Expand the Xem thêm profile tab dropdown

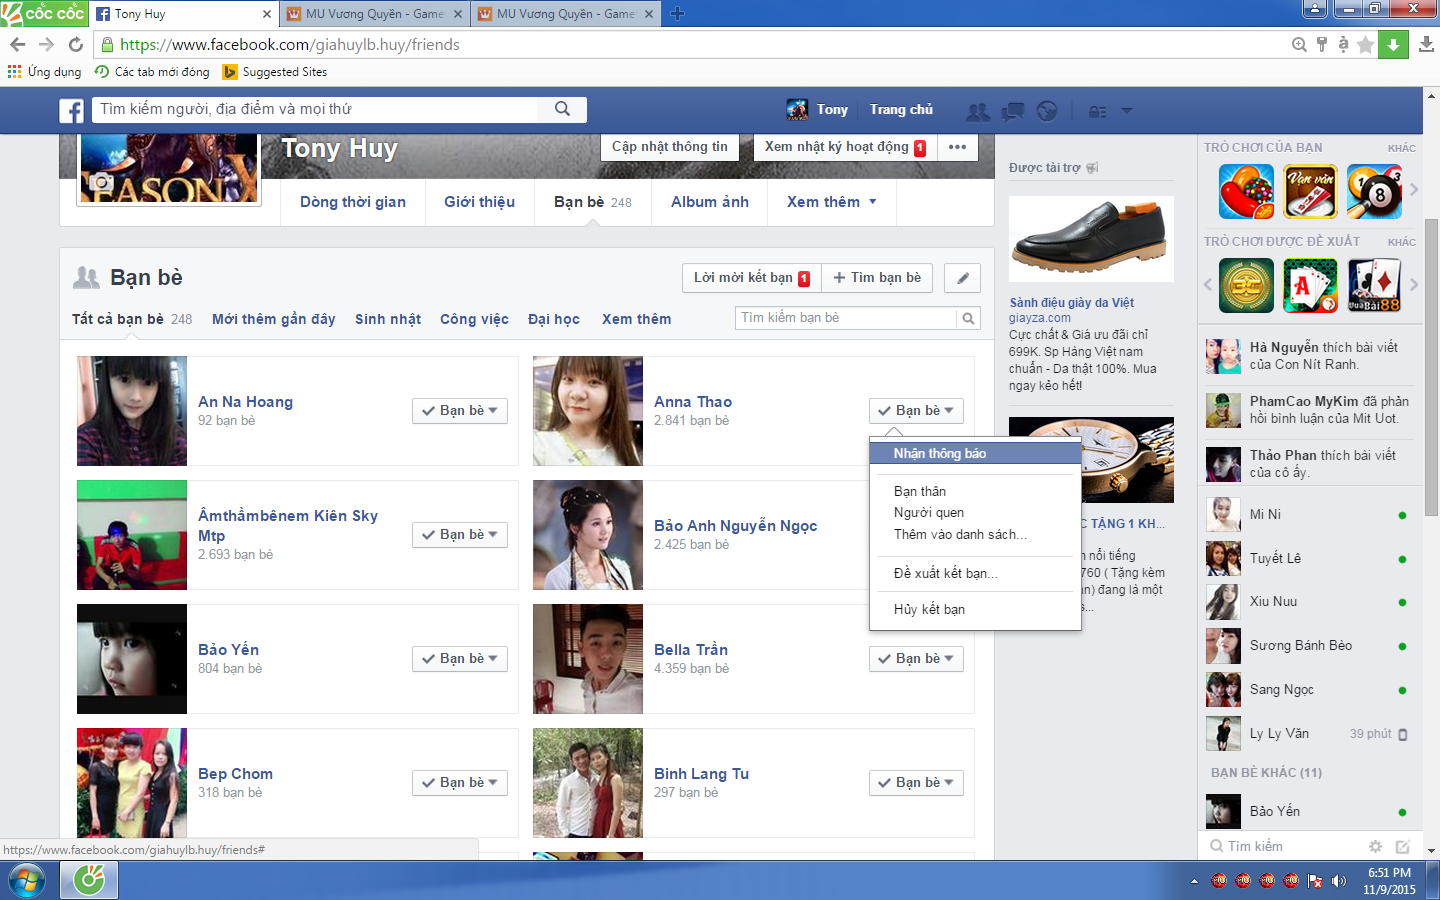click(831, 202)
